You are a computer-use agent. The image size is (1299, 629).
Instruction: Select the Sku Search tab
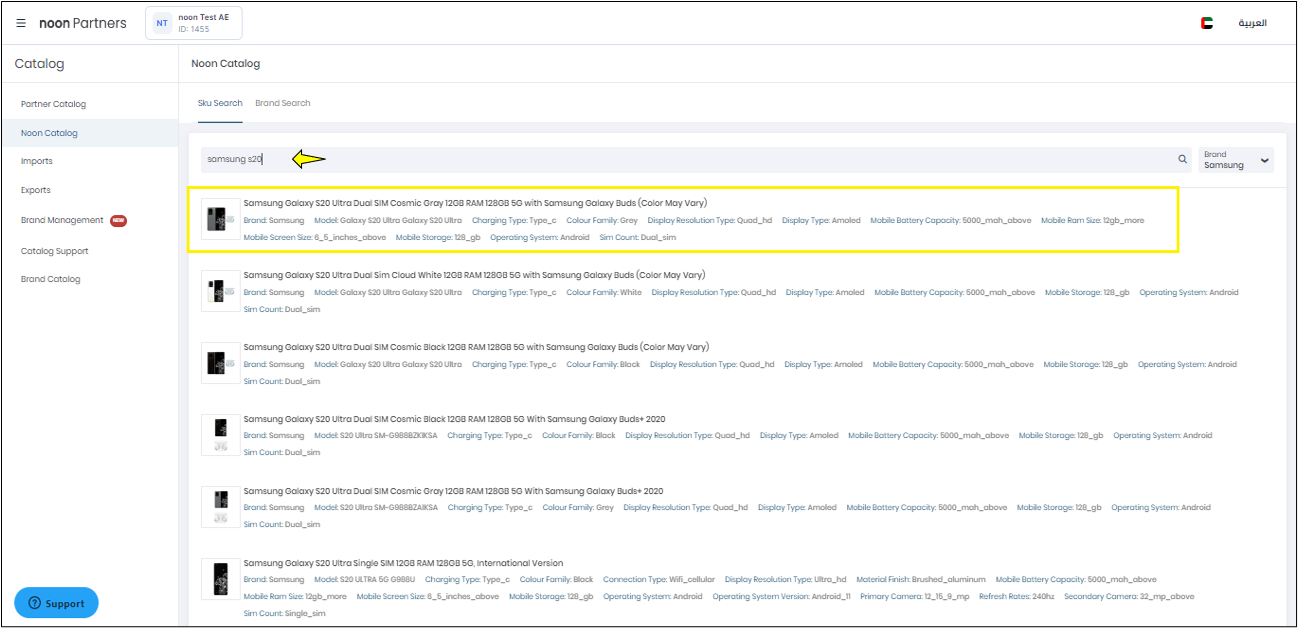click(219, 103)
